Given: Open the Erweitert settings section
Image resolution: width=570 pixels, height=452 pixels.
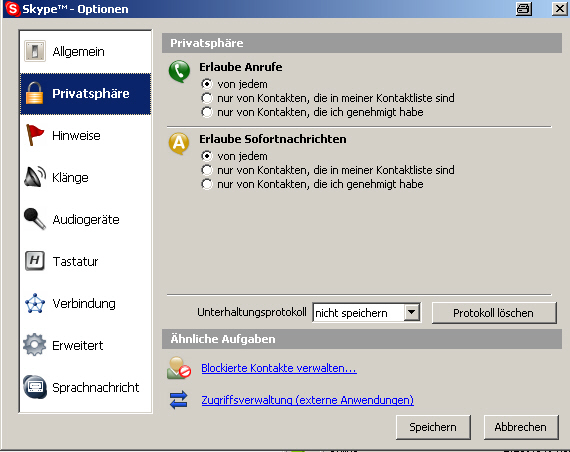Looking at the screenshot, I should (85, 345).
